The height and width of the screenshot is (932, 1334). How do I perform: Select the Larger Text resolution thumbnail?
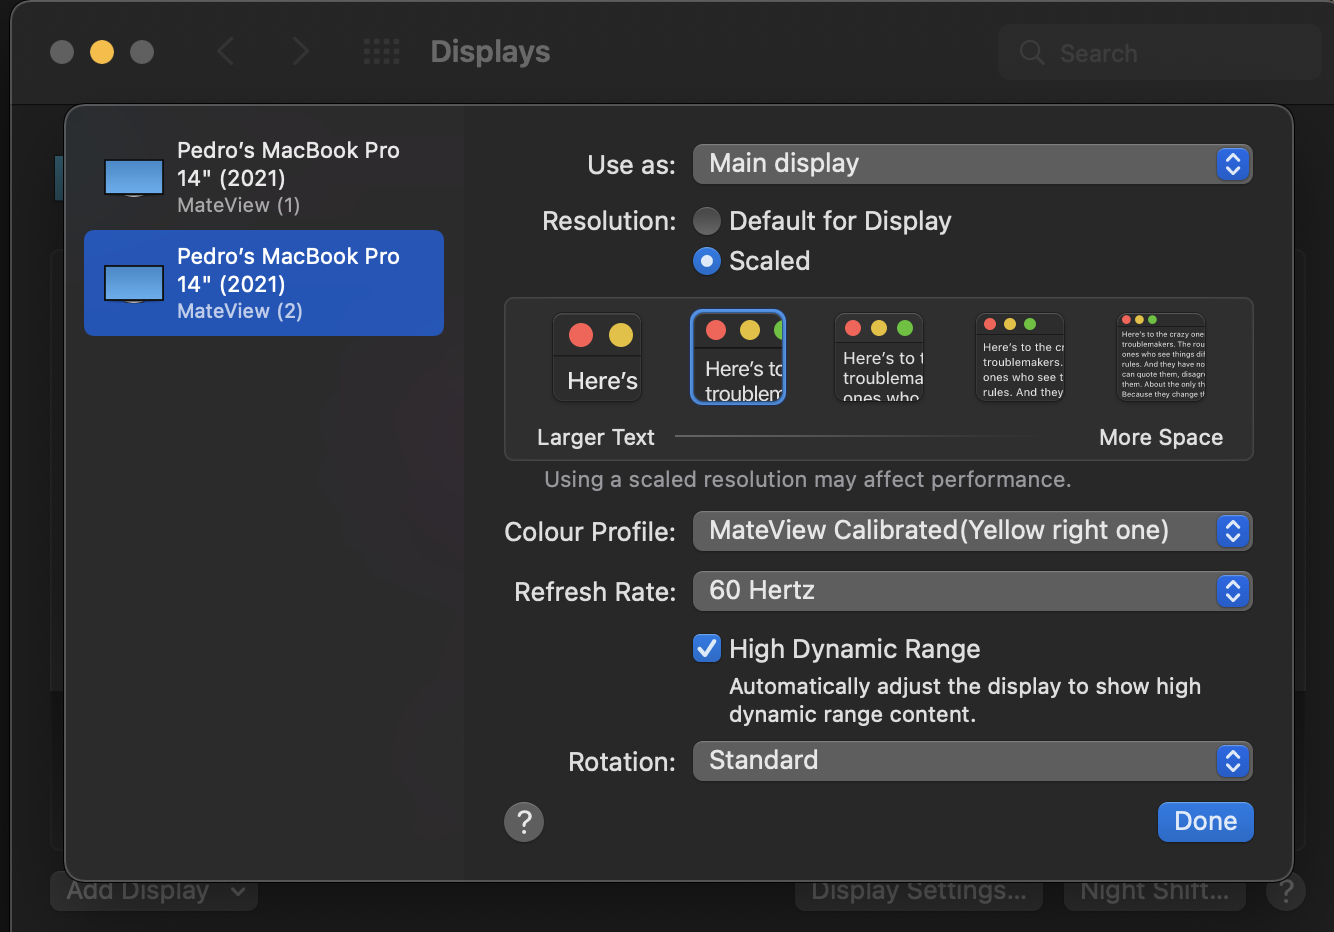[x=597, y=358]
